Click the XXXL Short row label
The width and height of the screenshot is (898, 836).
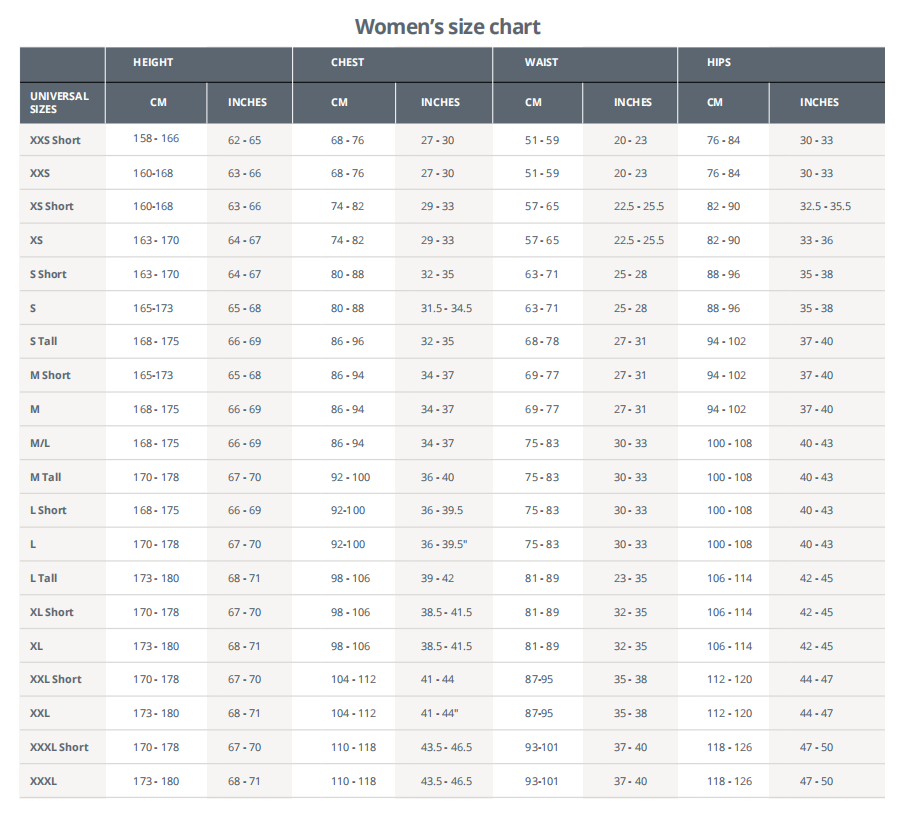point(59,747)
